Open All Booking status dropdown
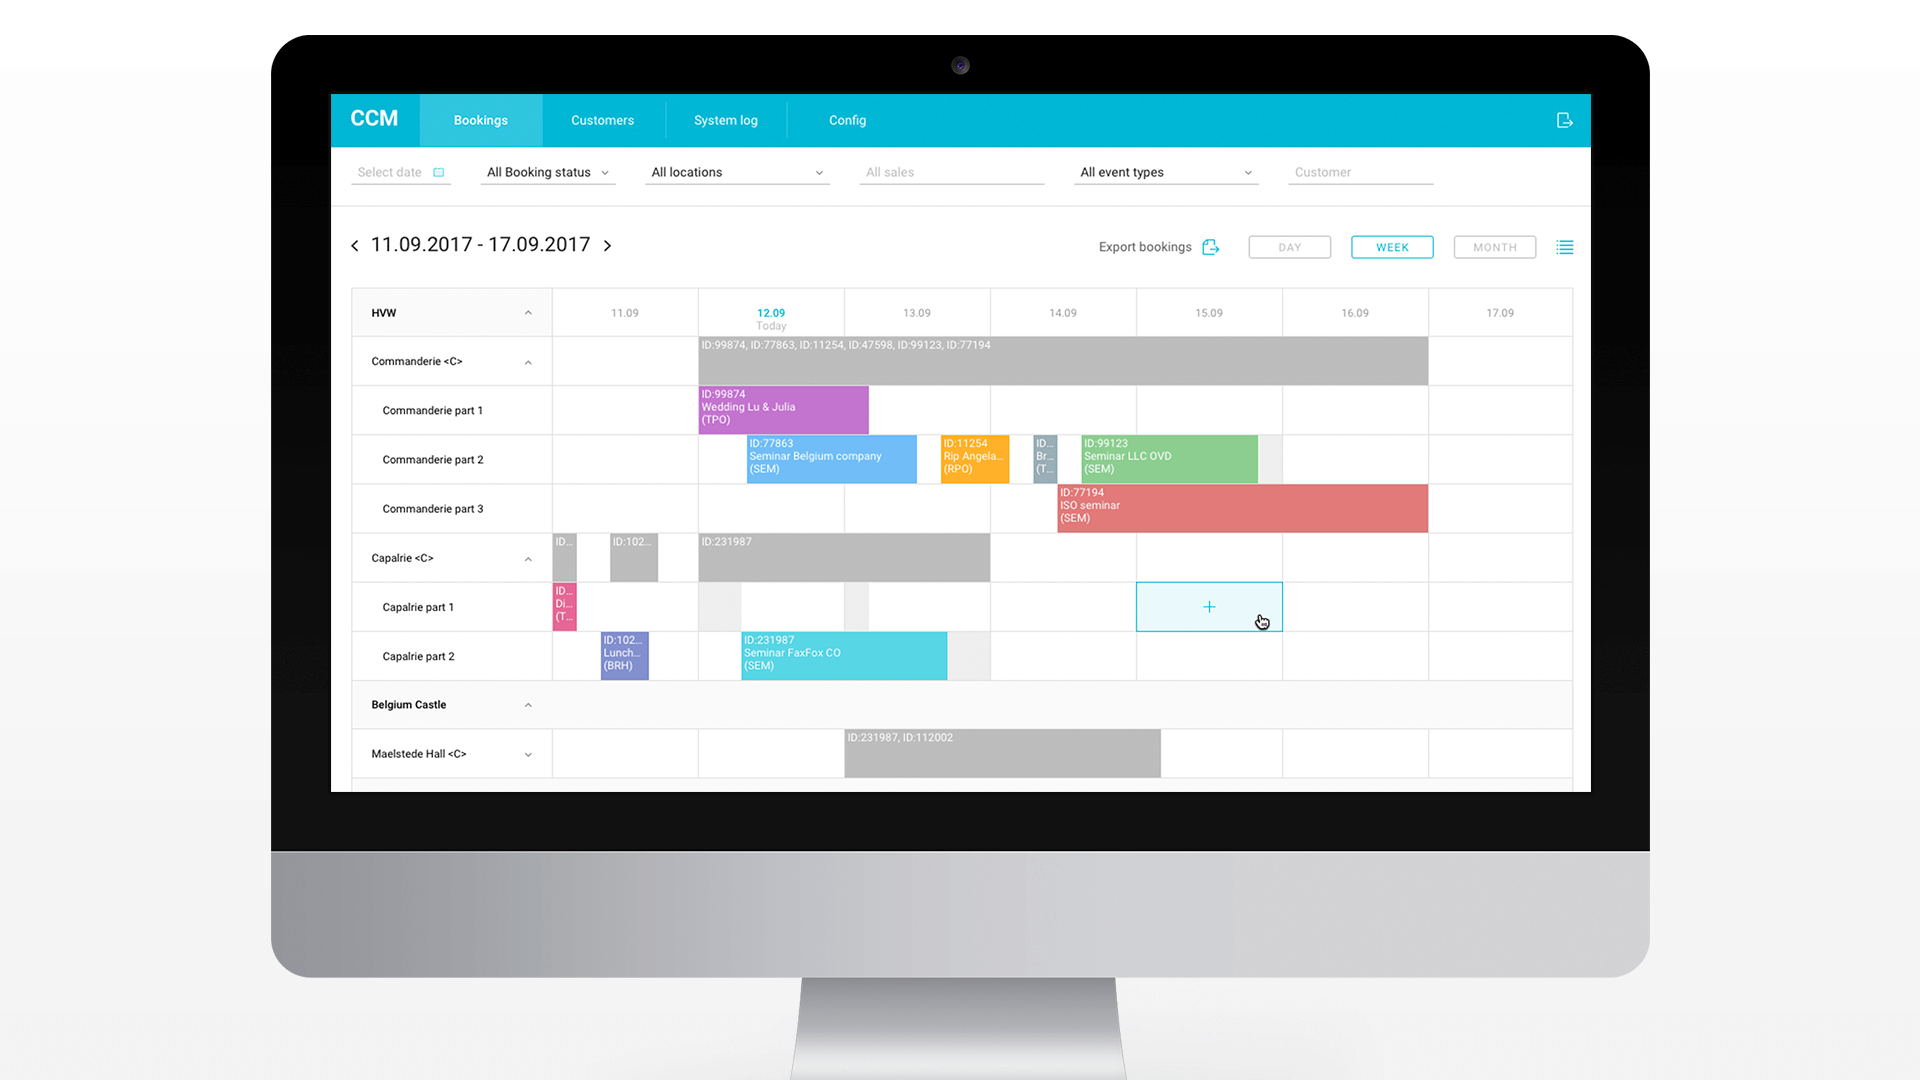The height and width of the screenshot is (1080, 1920). (547, 171)
